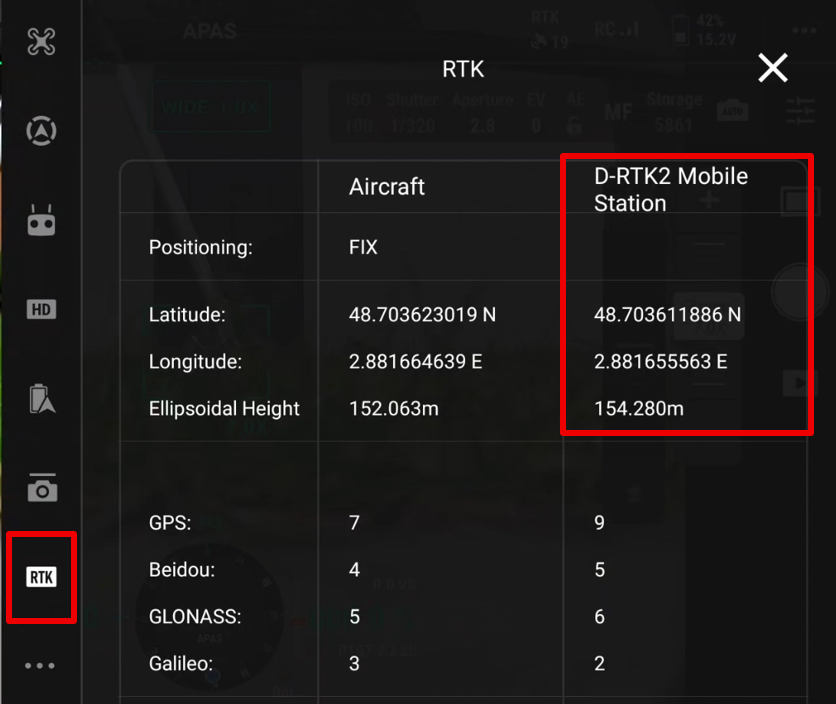Expand the More options at sidebar bottom
The height and width of the screenshot is (704, 836).
click(40, 665)
